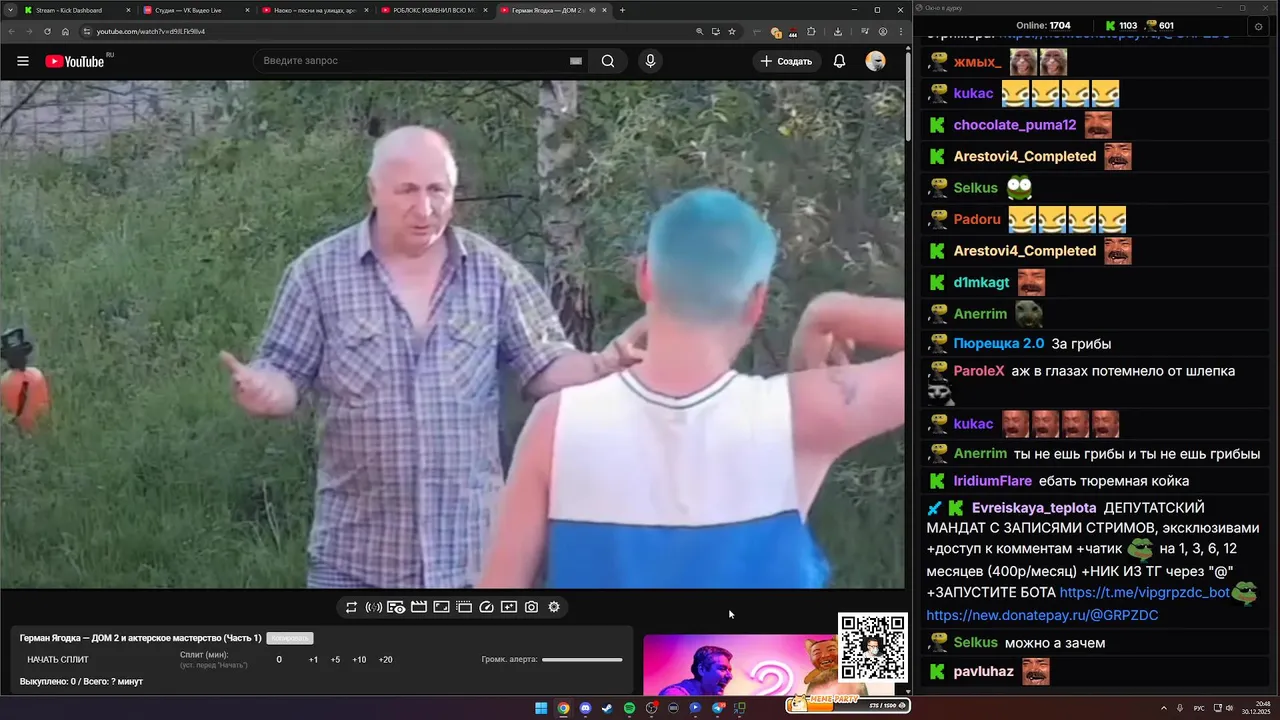Viewport: 1280px width, 720px height.
Task: Click username Пюрещка 2.0 in chat
Action: click(x=999, y=343)
